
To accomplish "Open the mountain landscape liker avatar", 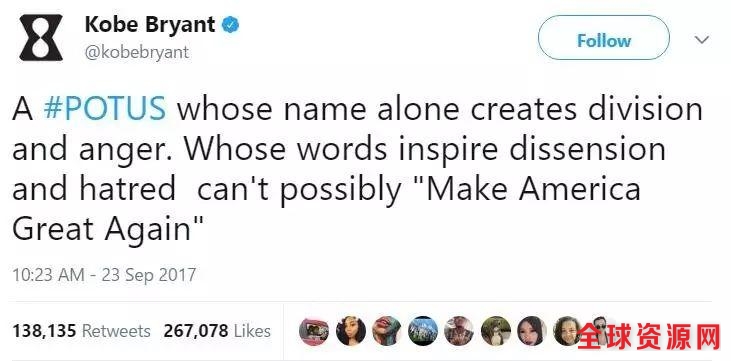I will [x=423, y=331].
